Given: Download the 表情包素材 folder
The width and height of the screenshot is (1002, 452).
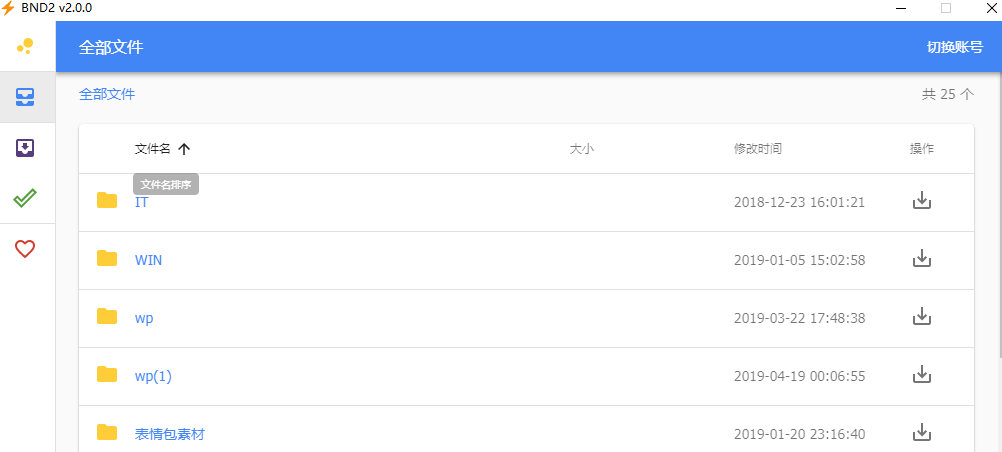Looking at the screenshot, I should click(x=921, y=433).
